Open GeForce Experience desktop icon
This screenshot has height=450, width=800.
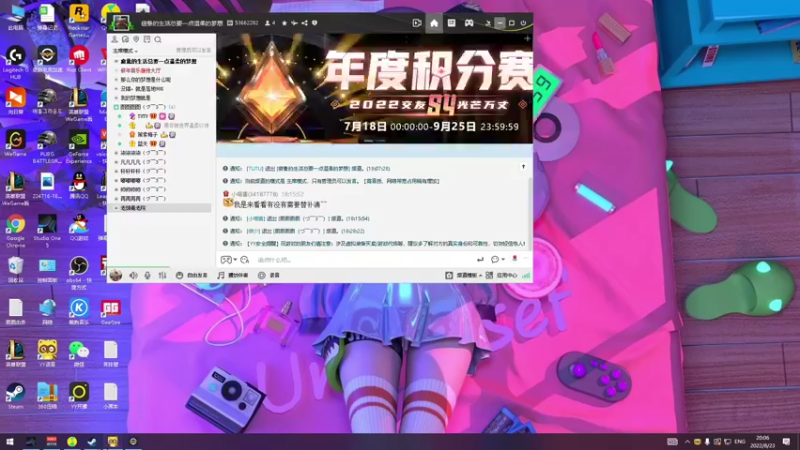click(79, 147)
